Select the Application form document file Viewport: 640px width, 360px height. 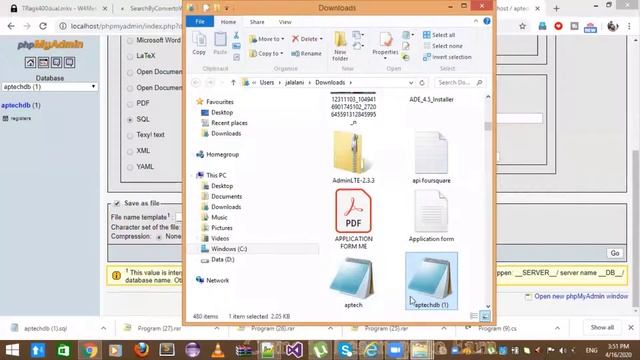pos(431,216)
